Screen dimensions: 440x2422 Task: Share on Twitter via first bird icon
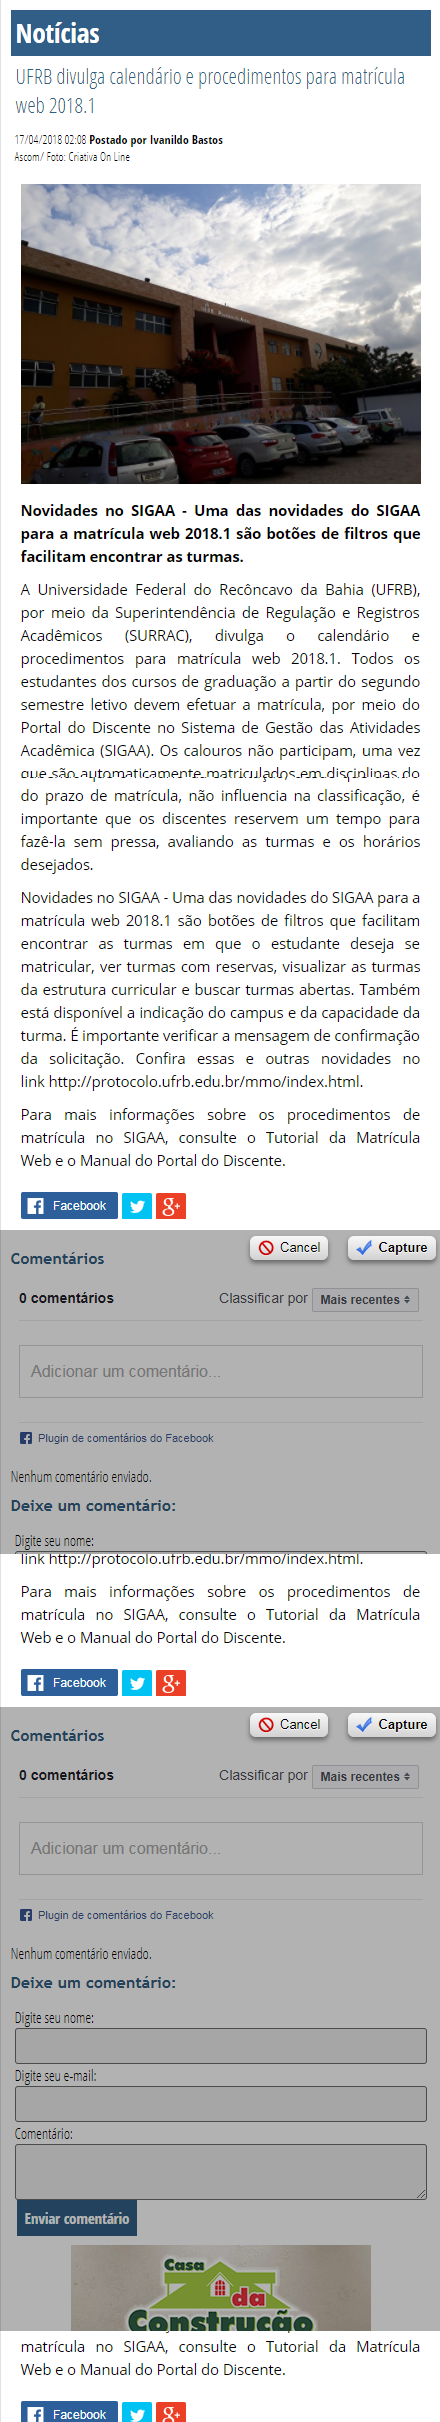point(137,1206)
